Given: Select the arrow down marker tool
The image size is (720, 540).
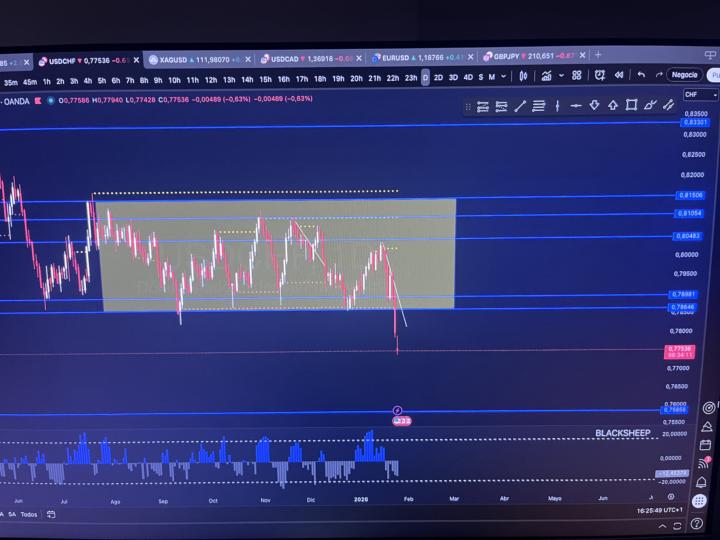Looking at the screenshot, I should tap(594, 106).
